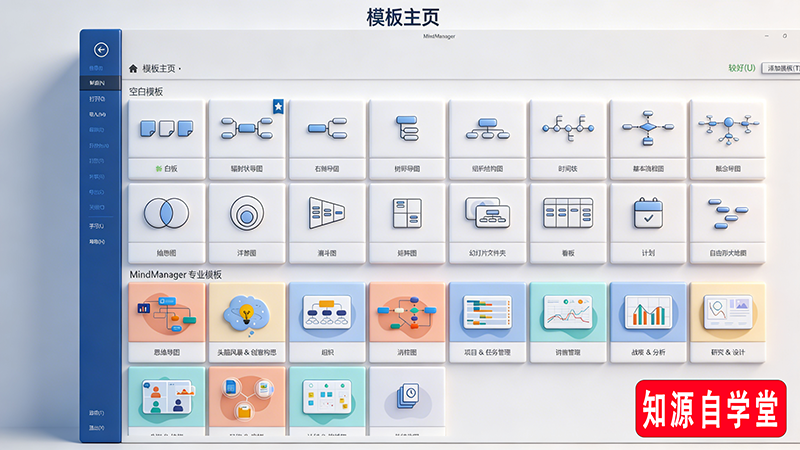Screen dimensions: 800x450
Task: Click the green 较好 link
Action: point(741,68)
